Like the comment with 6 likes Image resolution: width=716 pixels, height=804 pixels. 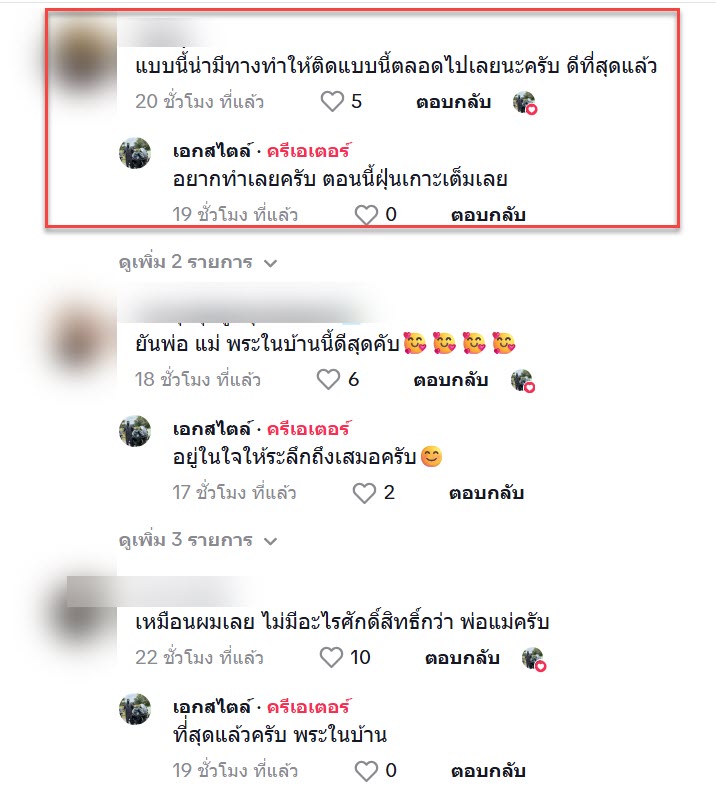tap(328, 380)
